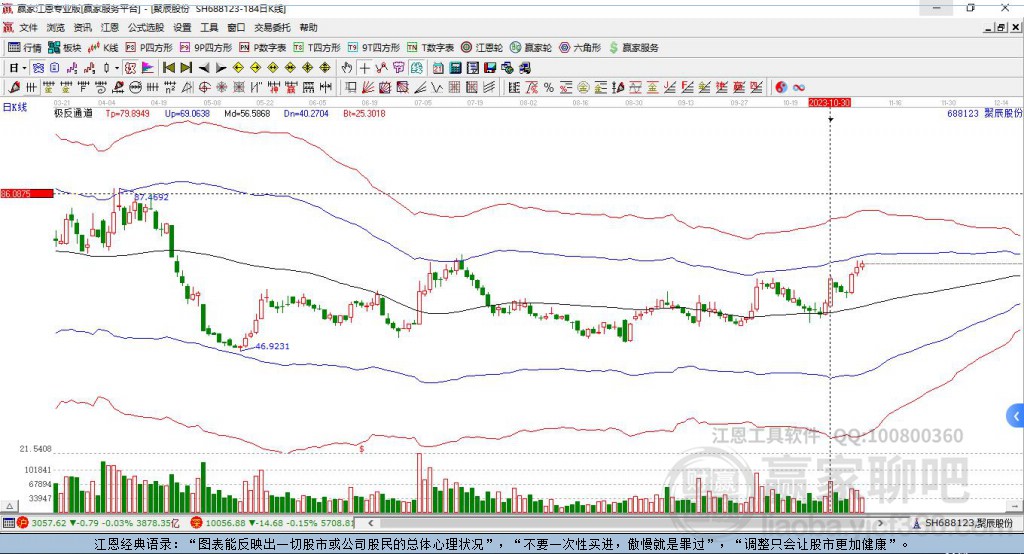Click the 沪 Shanghai index badge
The height and width of the screenshot is (554, 1024).
pyautogui.click(x=23, y=523)
